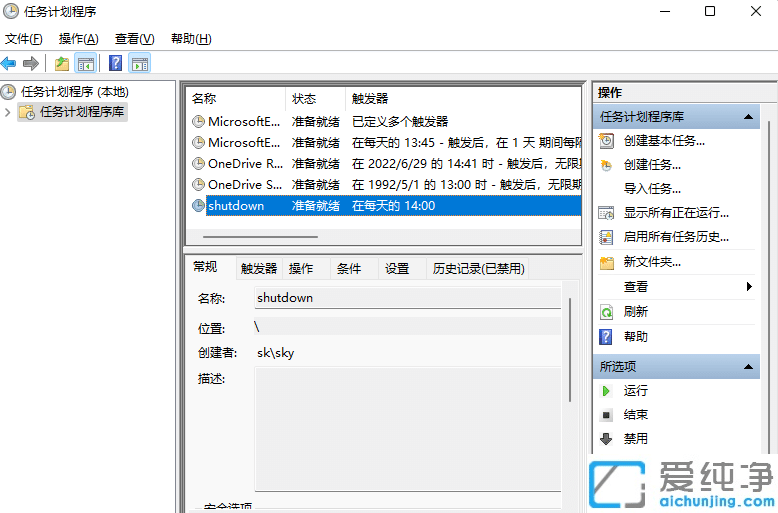Screen dimensions: 778x513
Task: Click the 显示所有正在运行 icon
Action: (606, 213)
